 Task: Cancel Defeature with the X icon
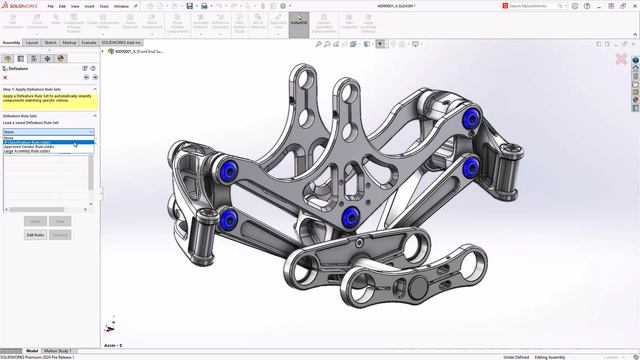click(x=5, y=78)
